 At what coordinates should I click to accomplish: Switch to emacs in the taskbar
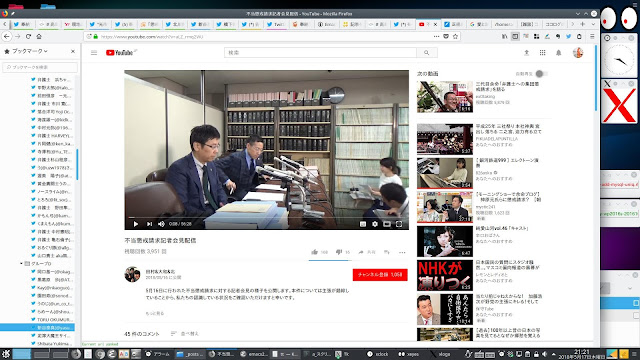pyautogui.click(x=253, y=354)
